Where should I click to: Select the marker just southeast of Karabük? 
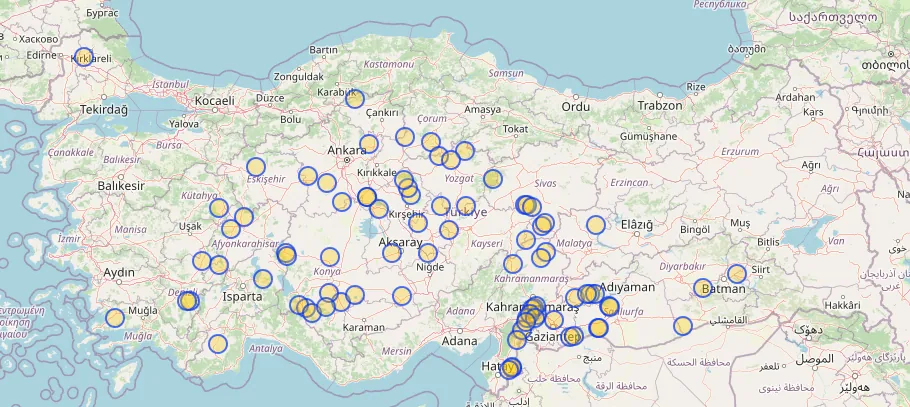pyautogui.click(x=354, y=98)
